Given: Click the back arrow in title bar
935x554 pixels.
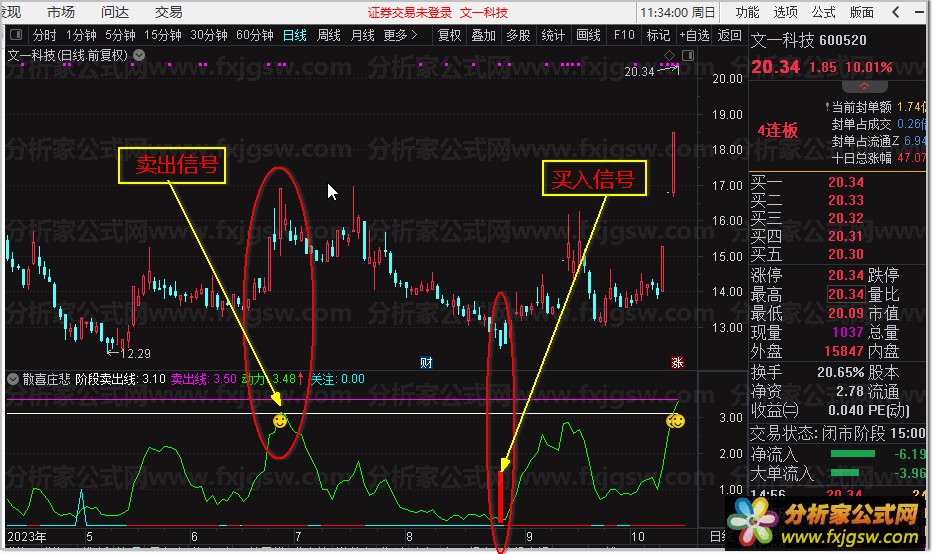Looking at the screenshot, I should coord(896,12).
